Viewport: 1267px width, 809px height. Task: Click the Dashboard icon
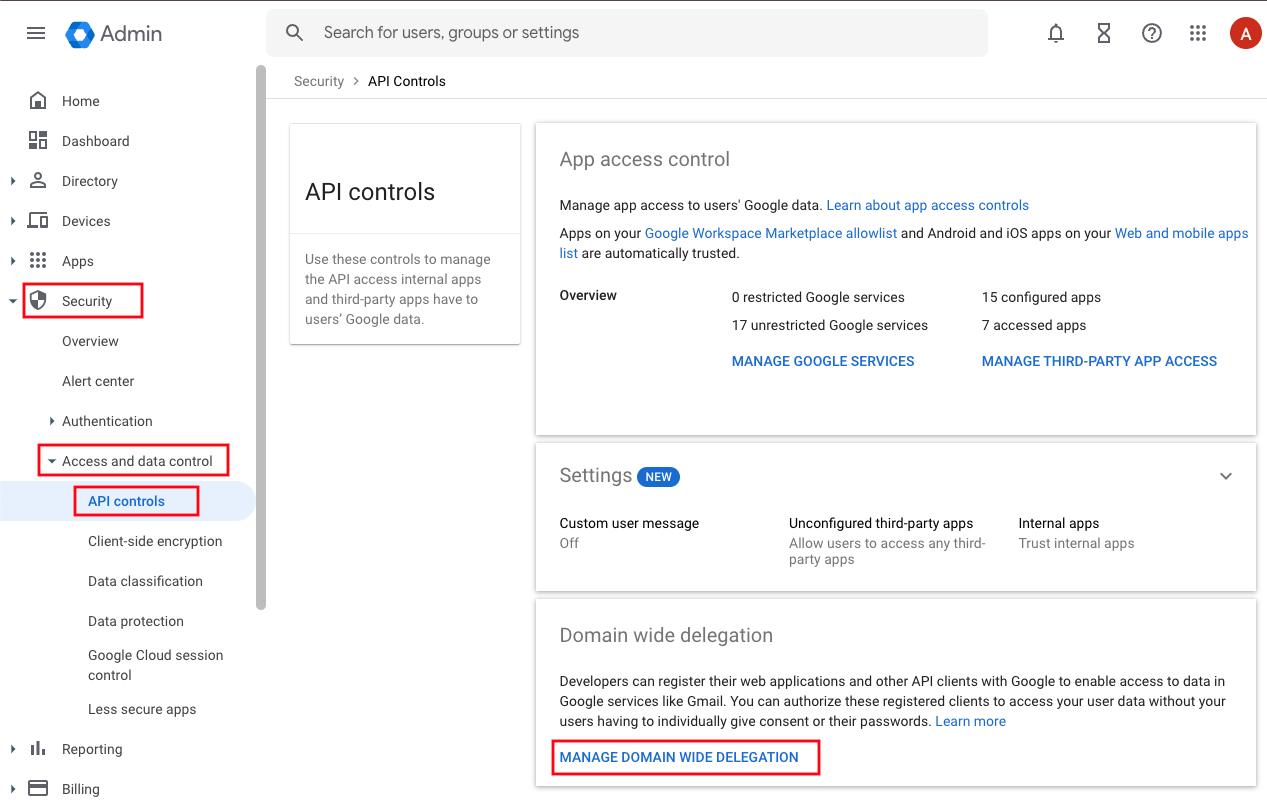click(x=38, y=141)
